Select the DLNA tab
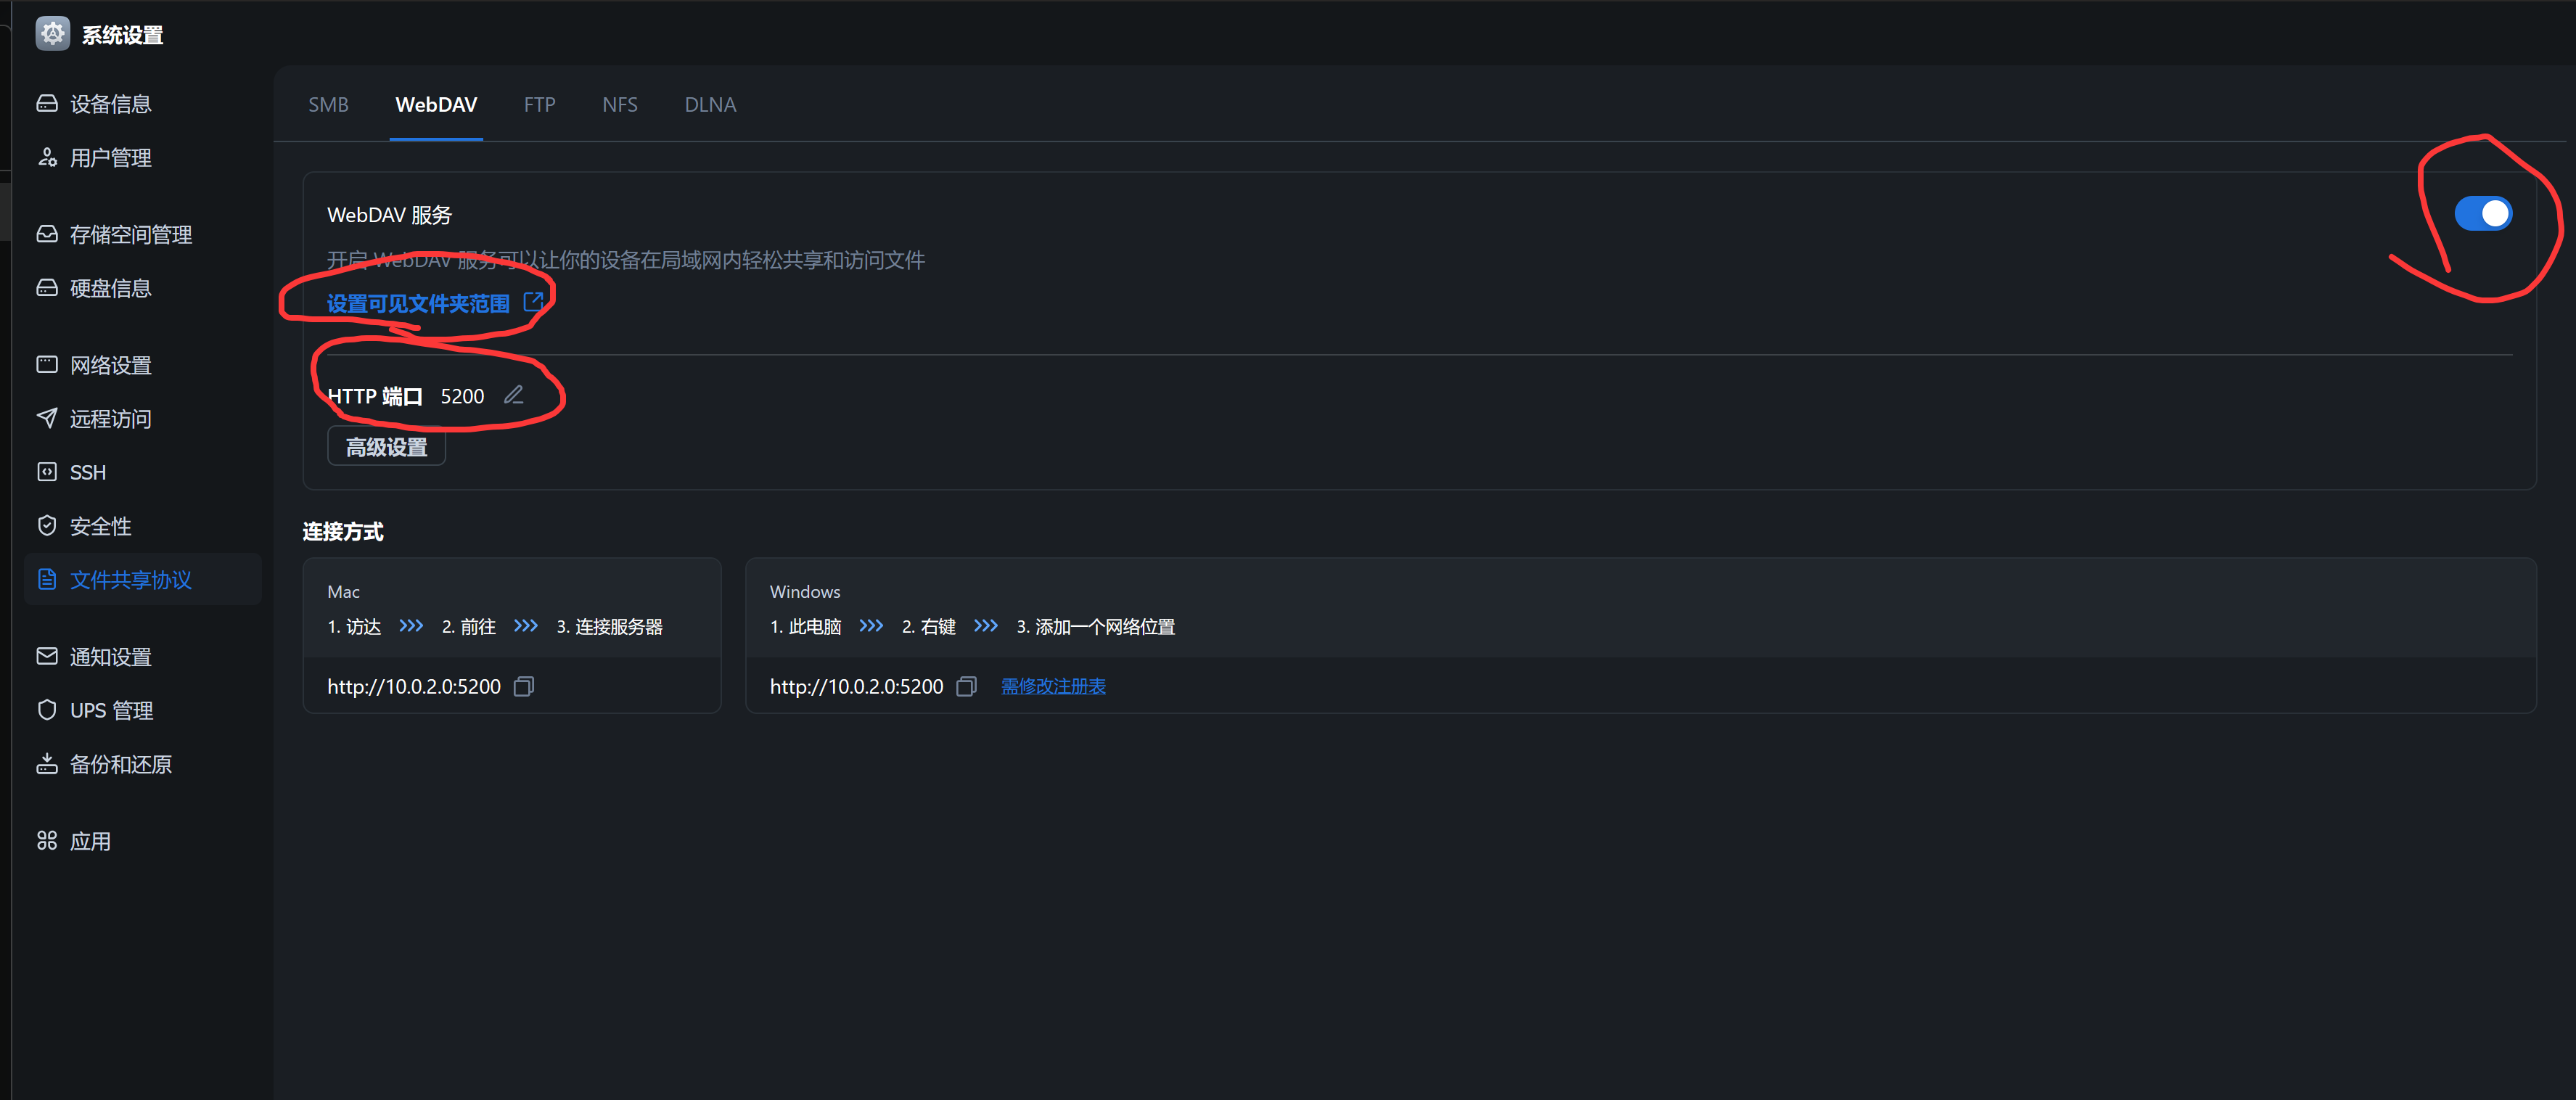This screenshot has width=2576, height=1100. (x=710, y=105)
